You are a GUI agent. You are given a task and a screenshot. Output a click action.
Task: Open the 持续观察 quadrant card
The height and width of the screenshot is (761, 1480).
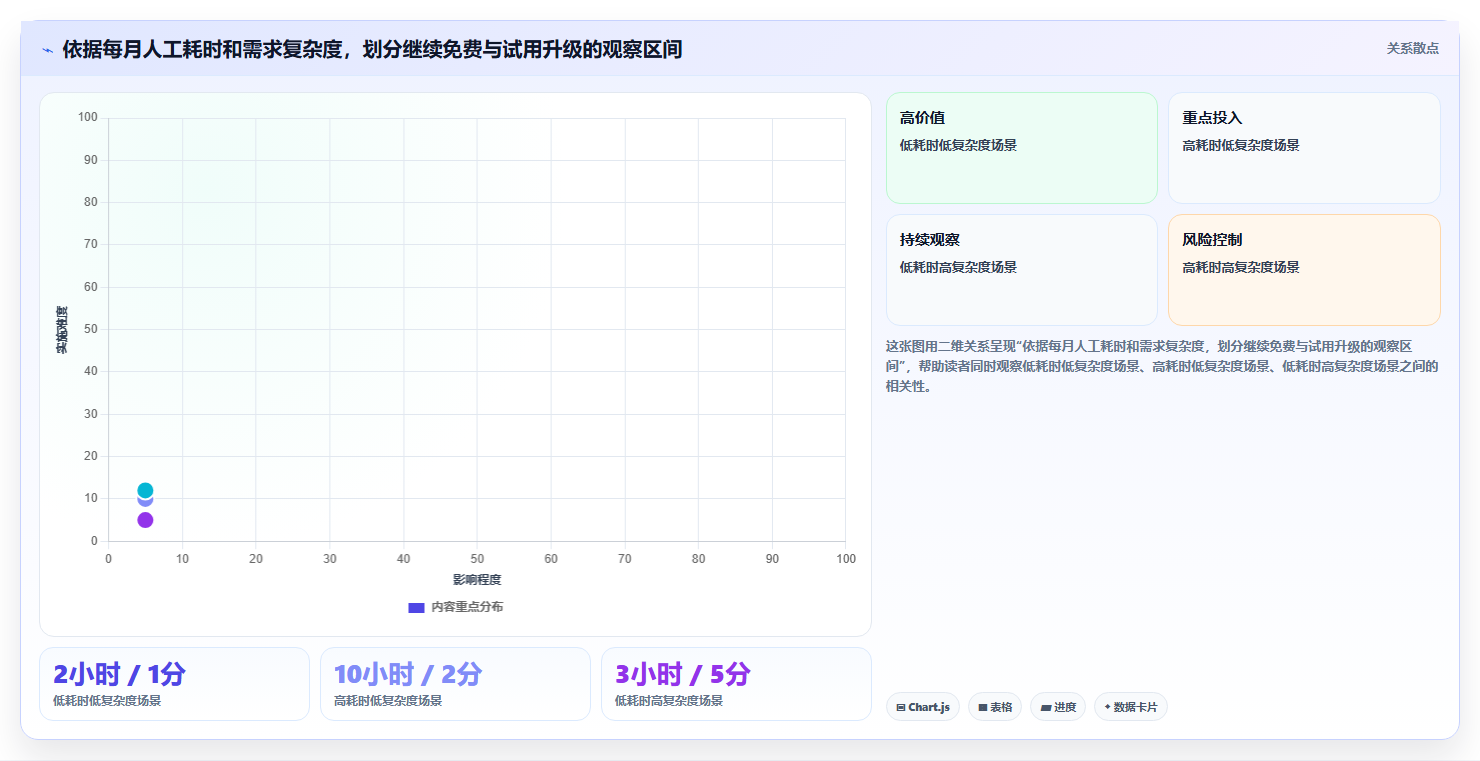point(1021,270)
